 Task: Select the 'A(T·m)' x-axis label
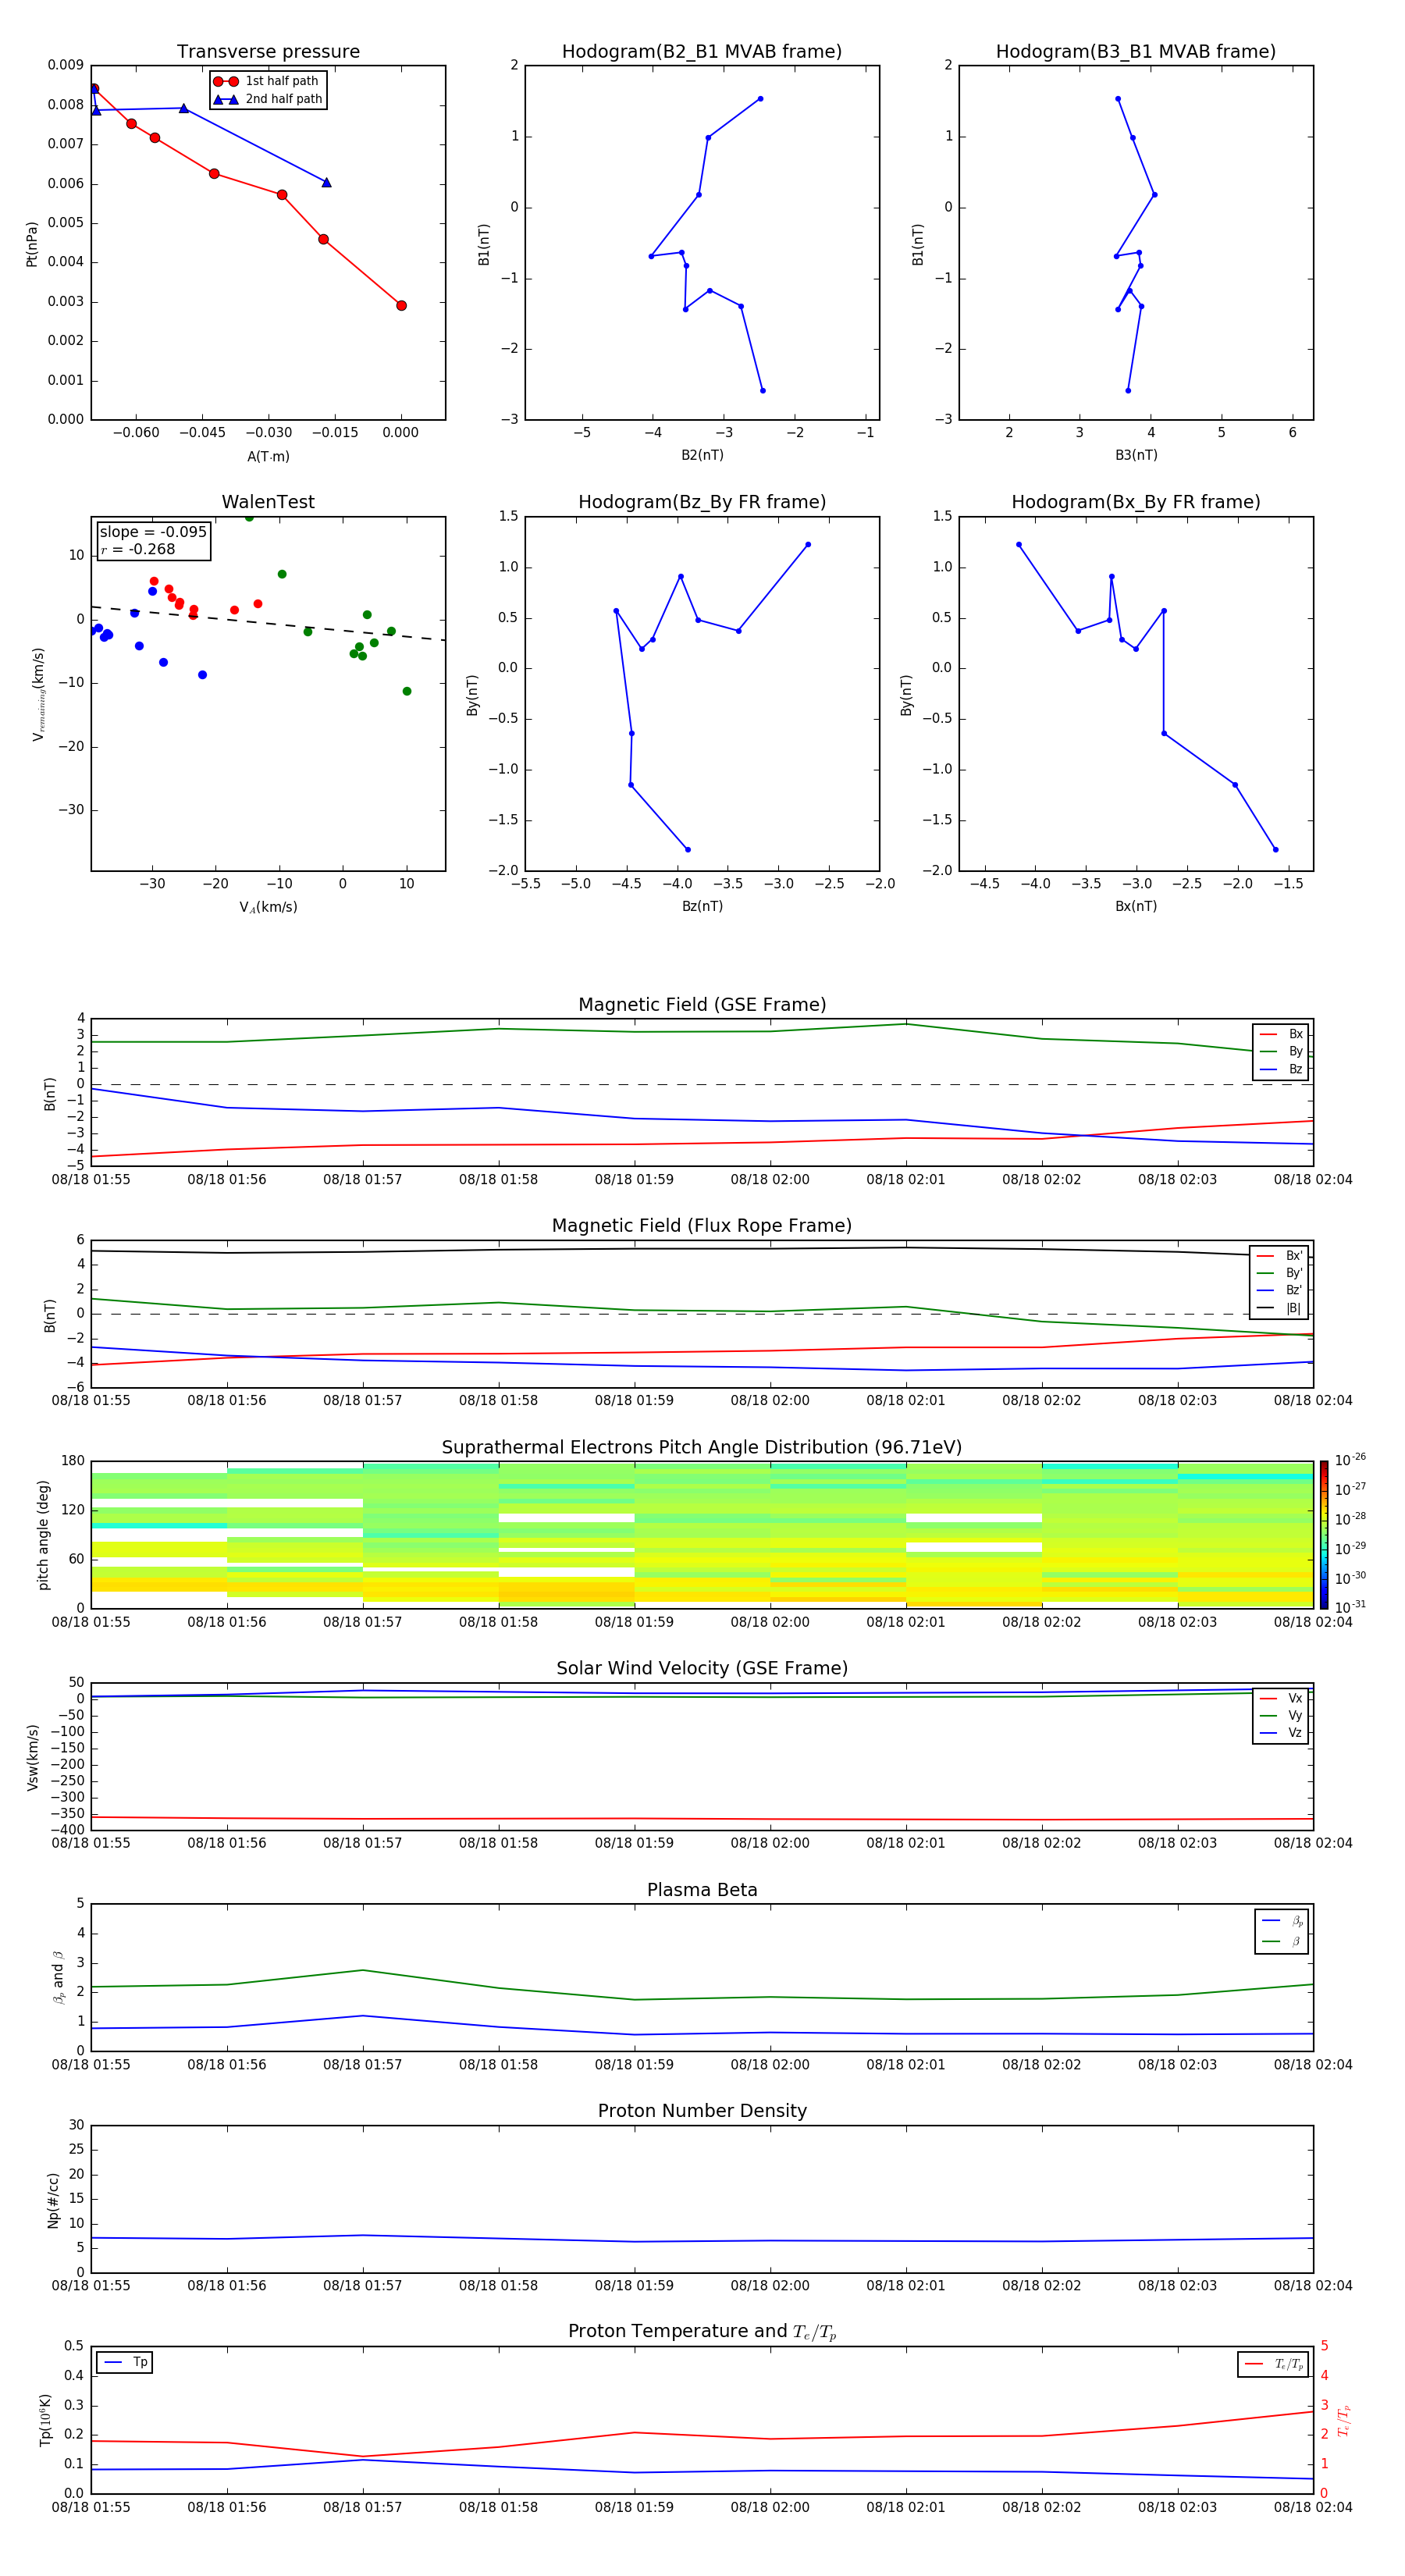pyautogui.click(x=268, y=456)
